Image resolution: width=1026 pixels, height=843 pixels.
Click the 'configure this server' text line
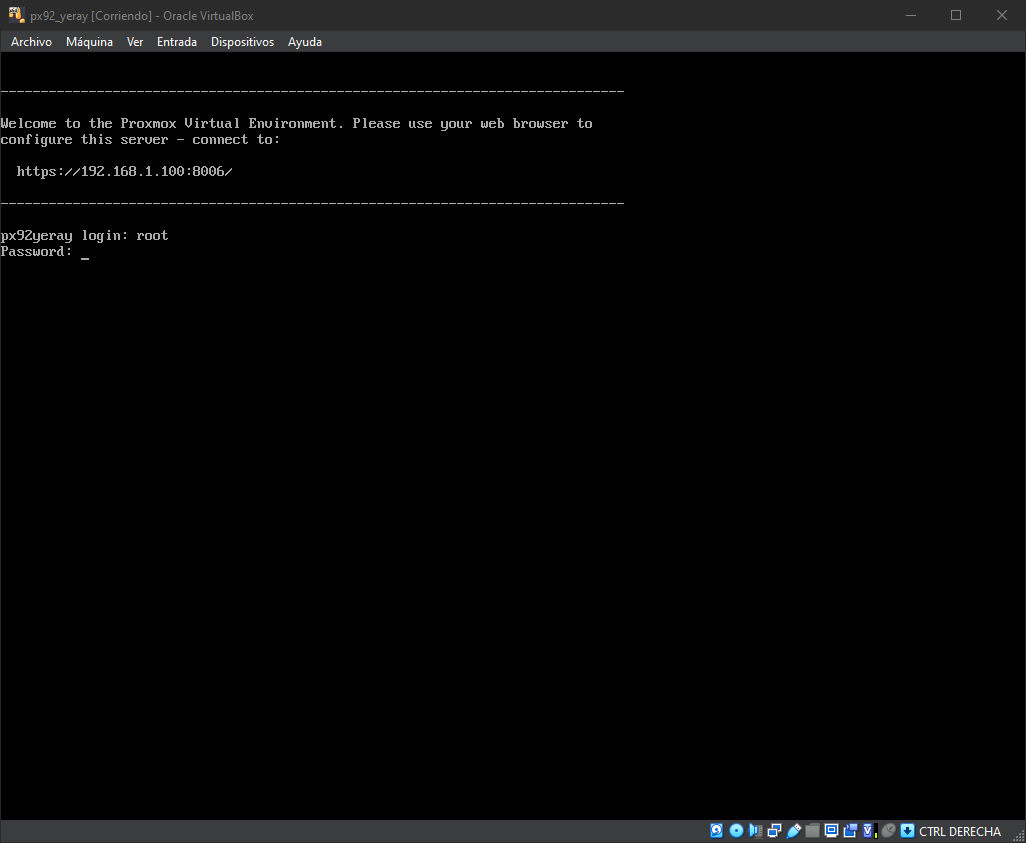(140, 139)
